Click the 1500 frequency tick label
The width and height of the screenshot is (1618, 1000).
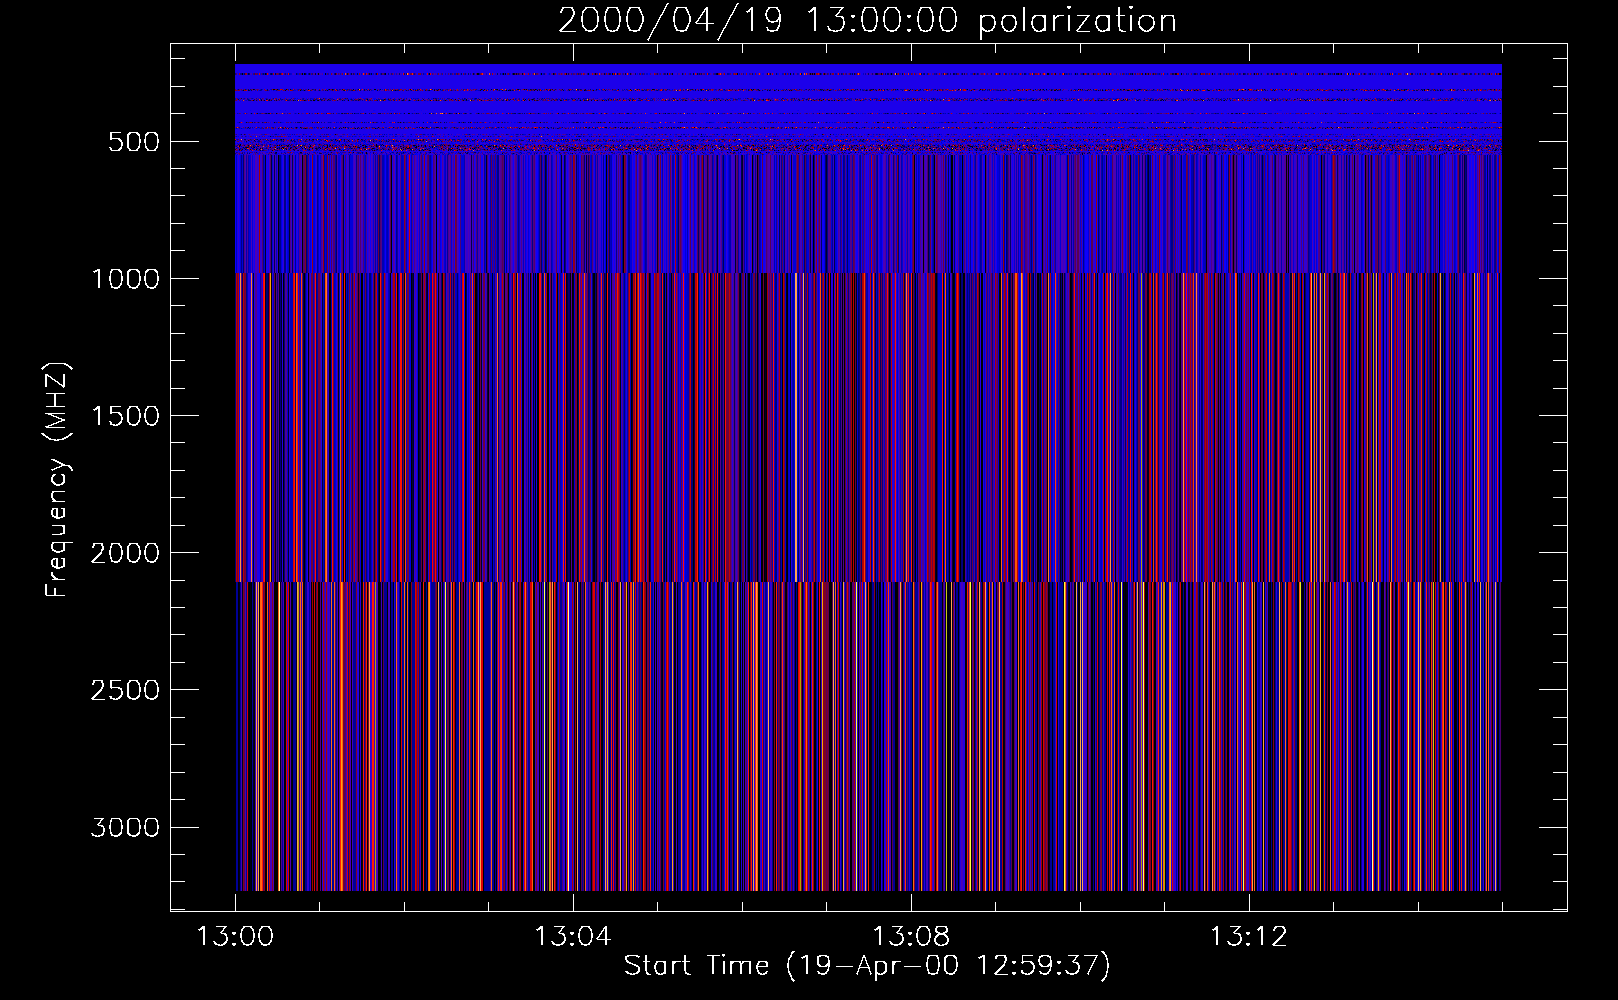125,416
